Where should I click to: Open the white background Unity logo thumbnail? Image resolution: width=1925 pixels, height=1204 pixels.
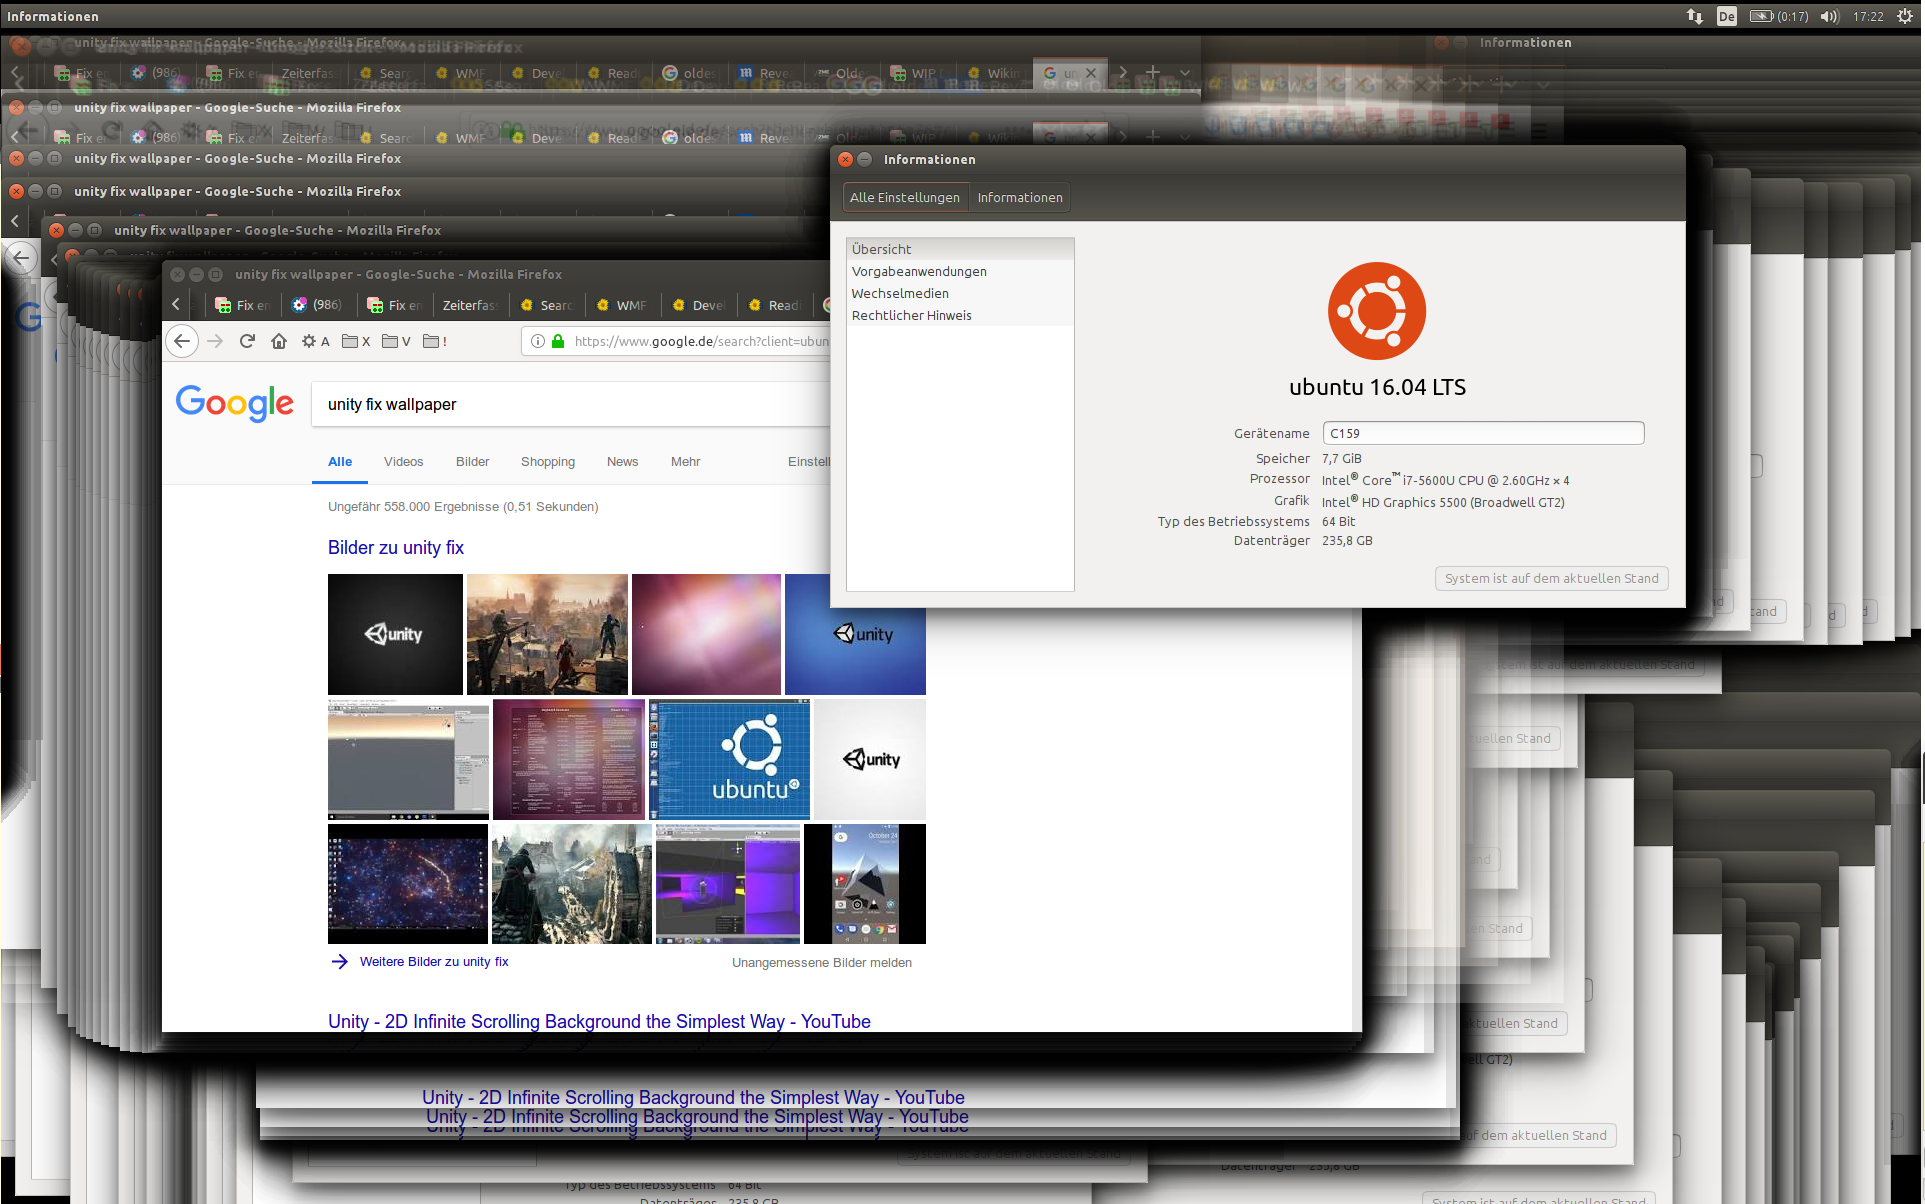[870, 759]
